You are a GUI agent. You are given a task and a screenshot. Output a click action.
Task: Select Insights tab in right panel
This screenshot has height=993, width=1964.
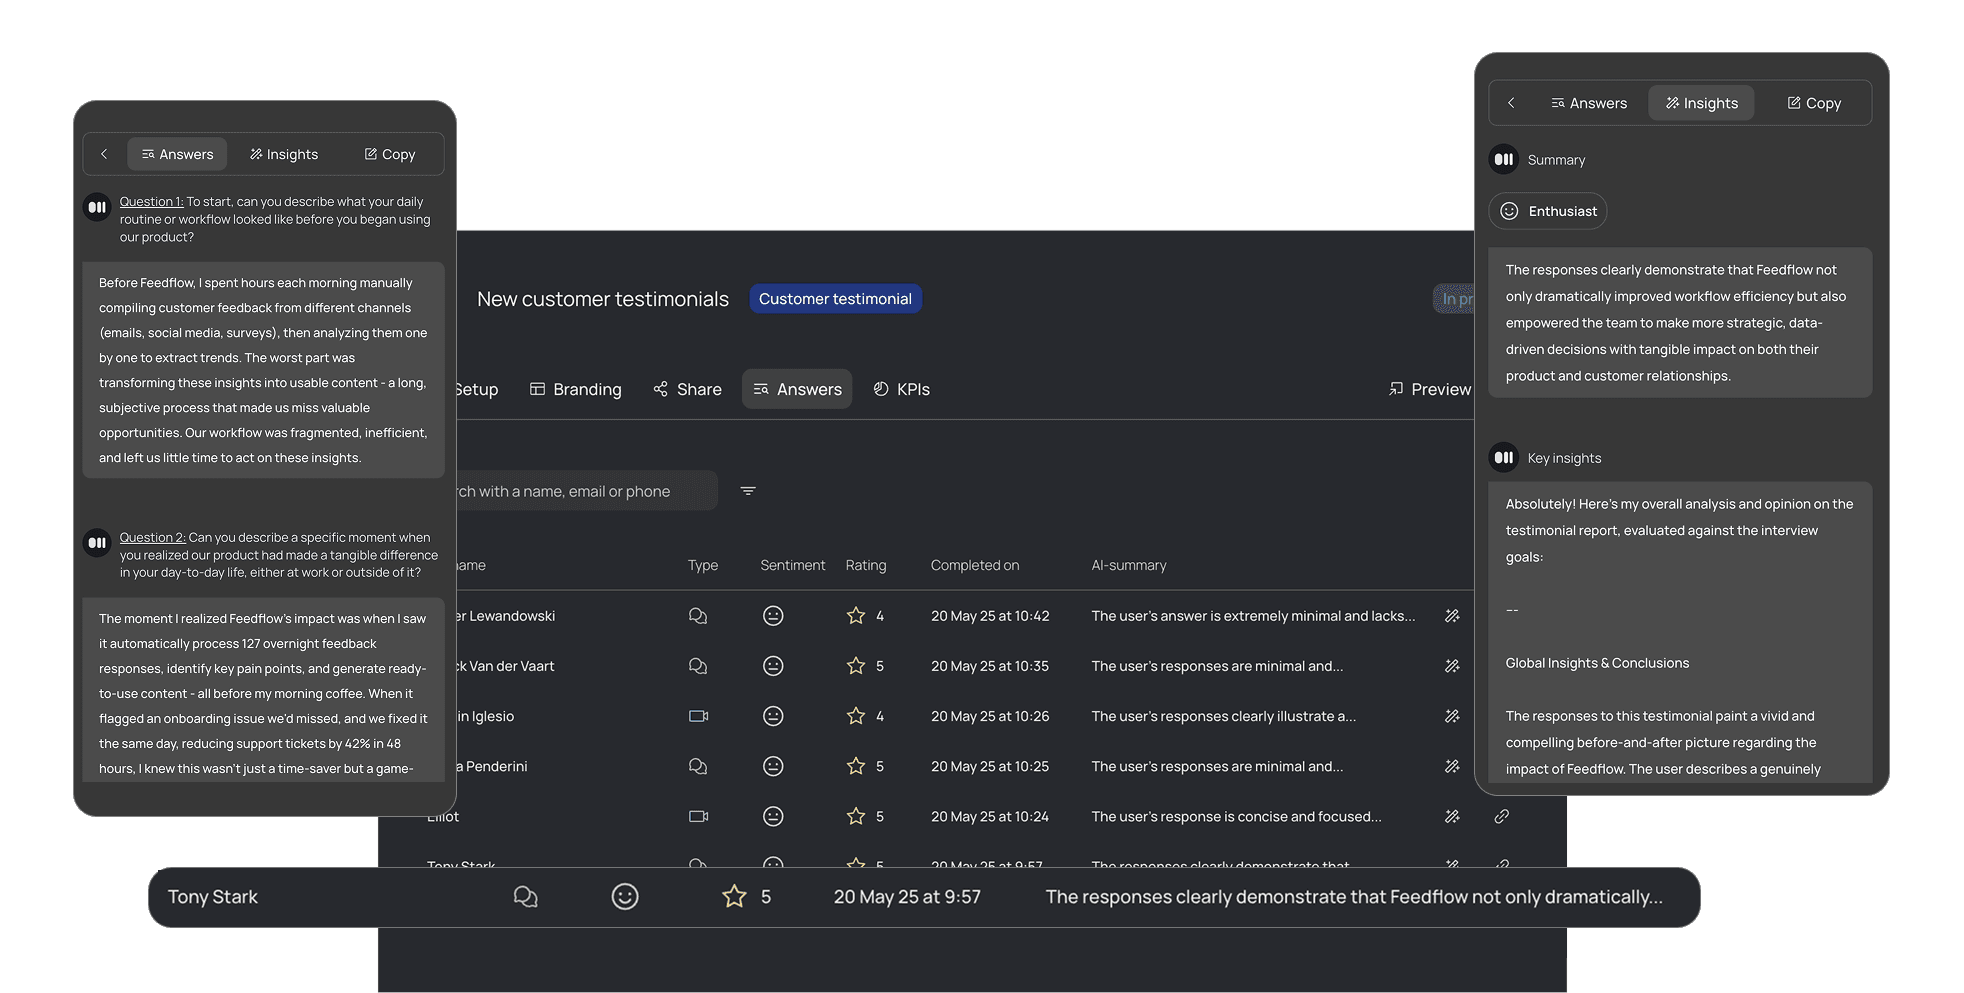[1701, 103]
